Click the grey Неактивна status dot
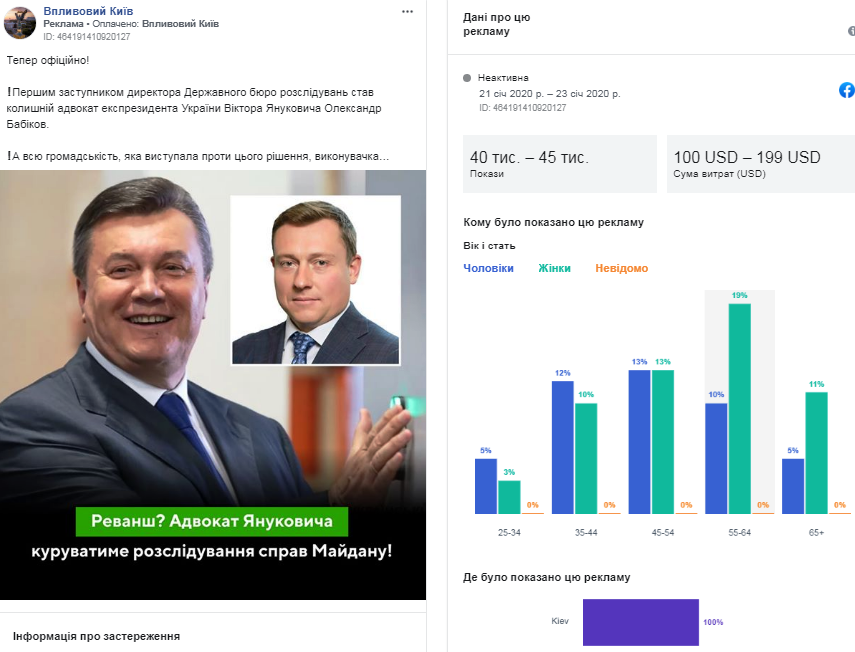The image size is (855, 652). (467, 77)
